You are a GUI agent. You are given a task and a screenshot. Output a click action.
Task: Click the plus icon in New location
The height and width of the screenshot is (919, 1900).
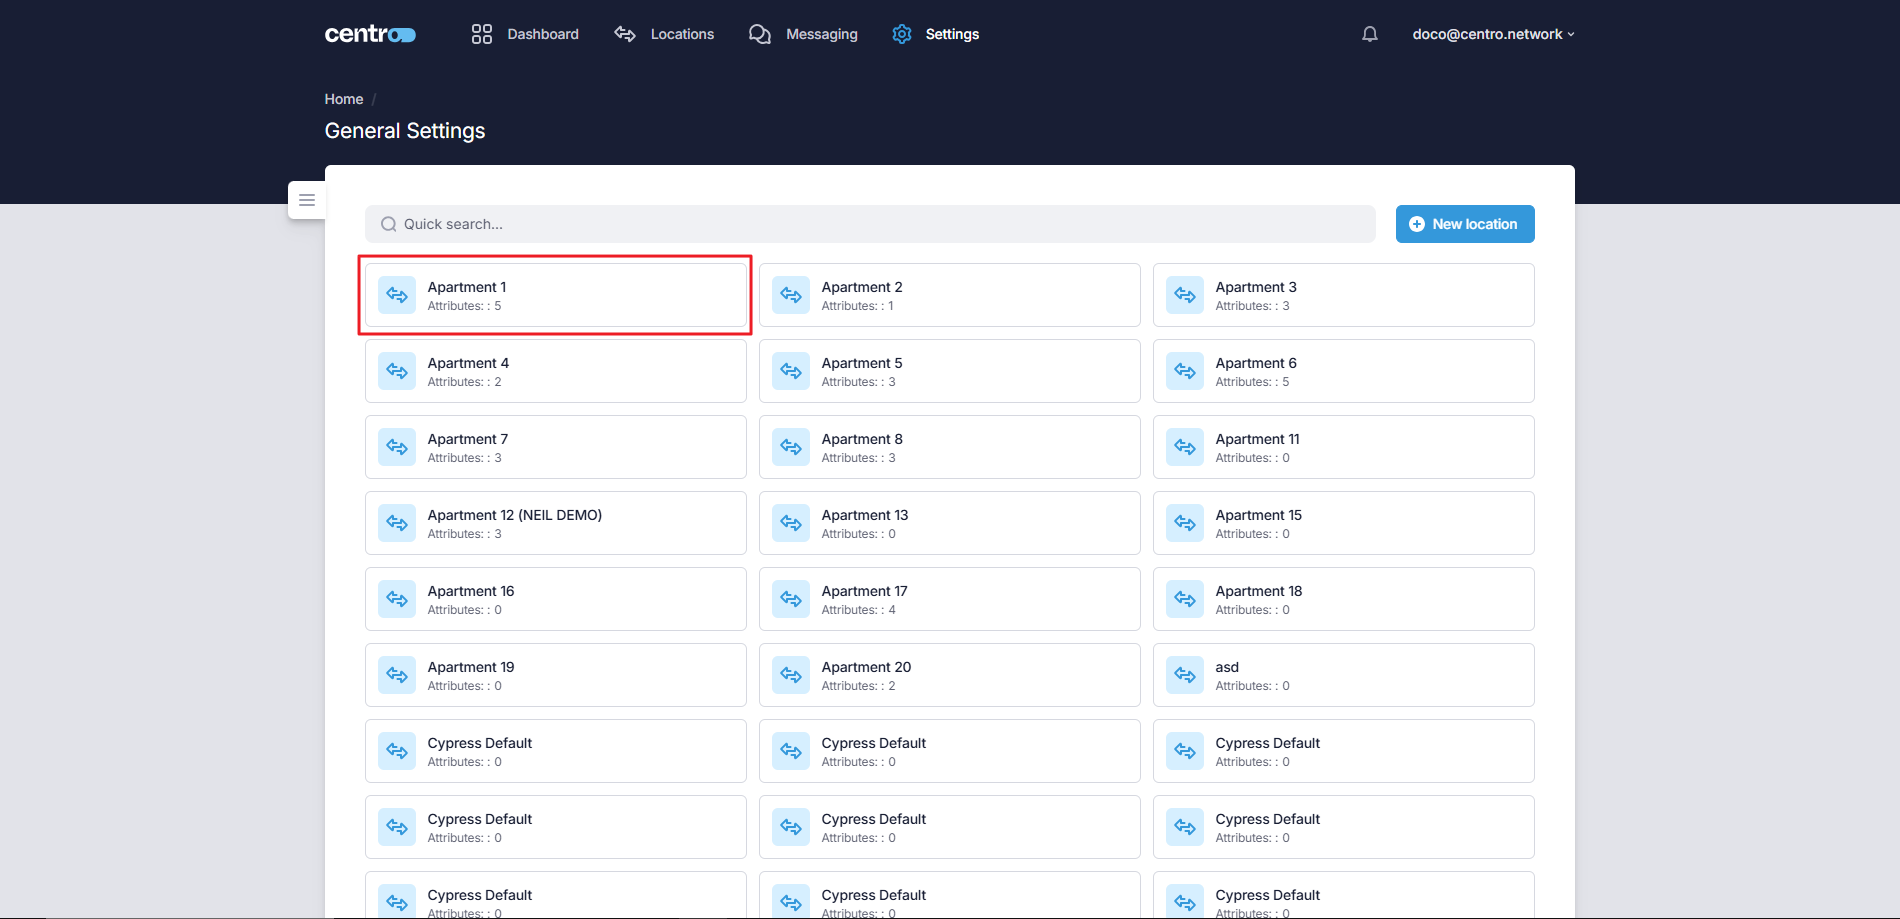(1417, 224)
